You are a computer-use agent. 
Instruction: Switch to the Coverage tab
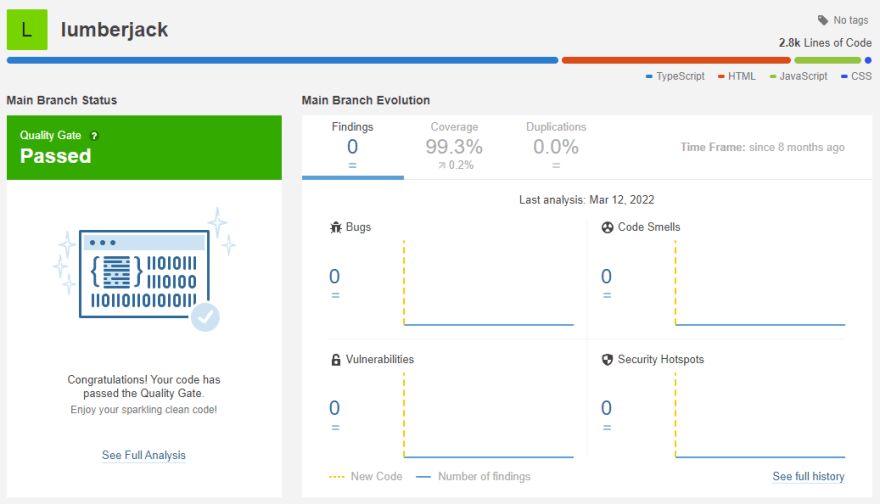click(454, 147)
